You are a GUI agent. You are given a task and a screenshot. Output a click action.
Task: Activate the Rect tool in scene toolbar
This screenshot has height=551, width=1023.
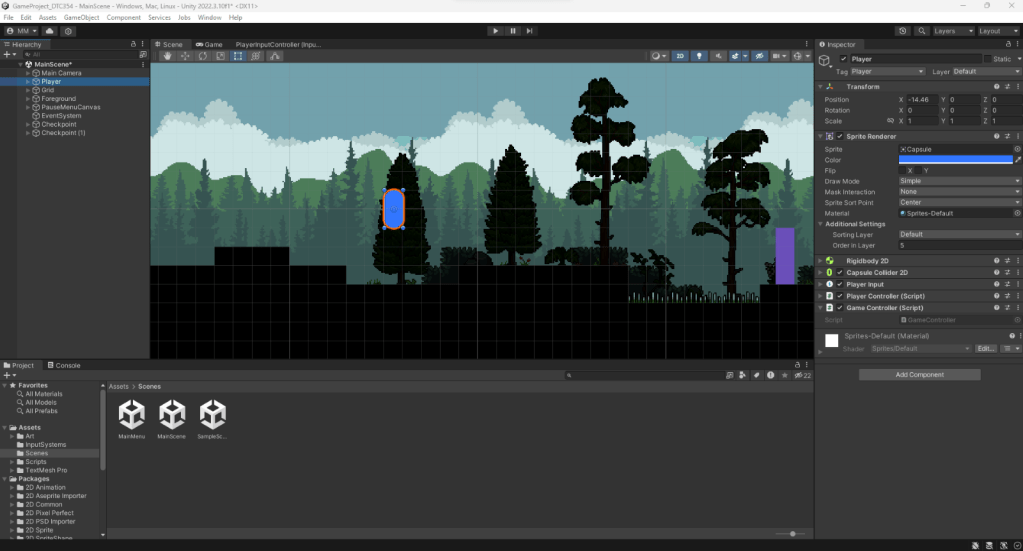point(238,56)
